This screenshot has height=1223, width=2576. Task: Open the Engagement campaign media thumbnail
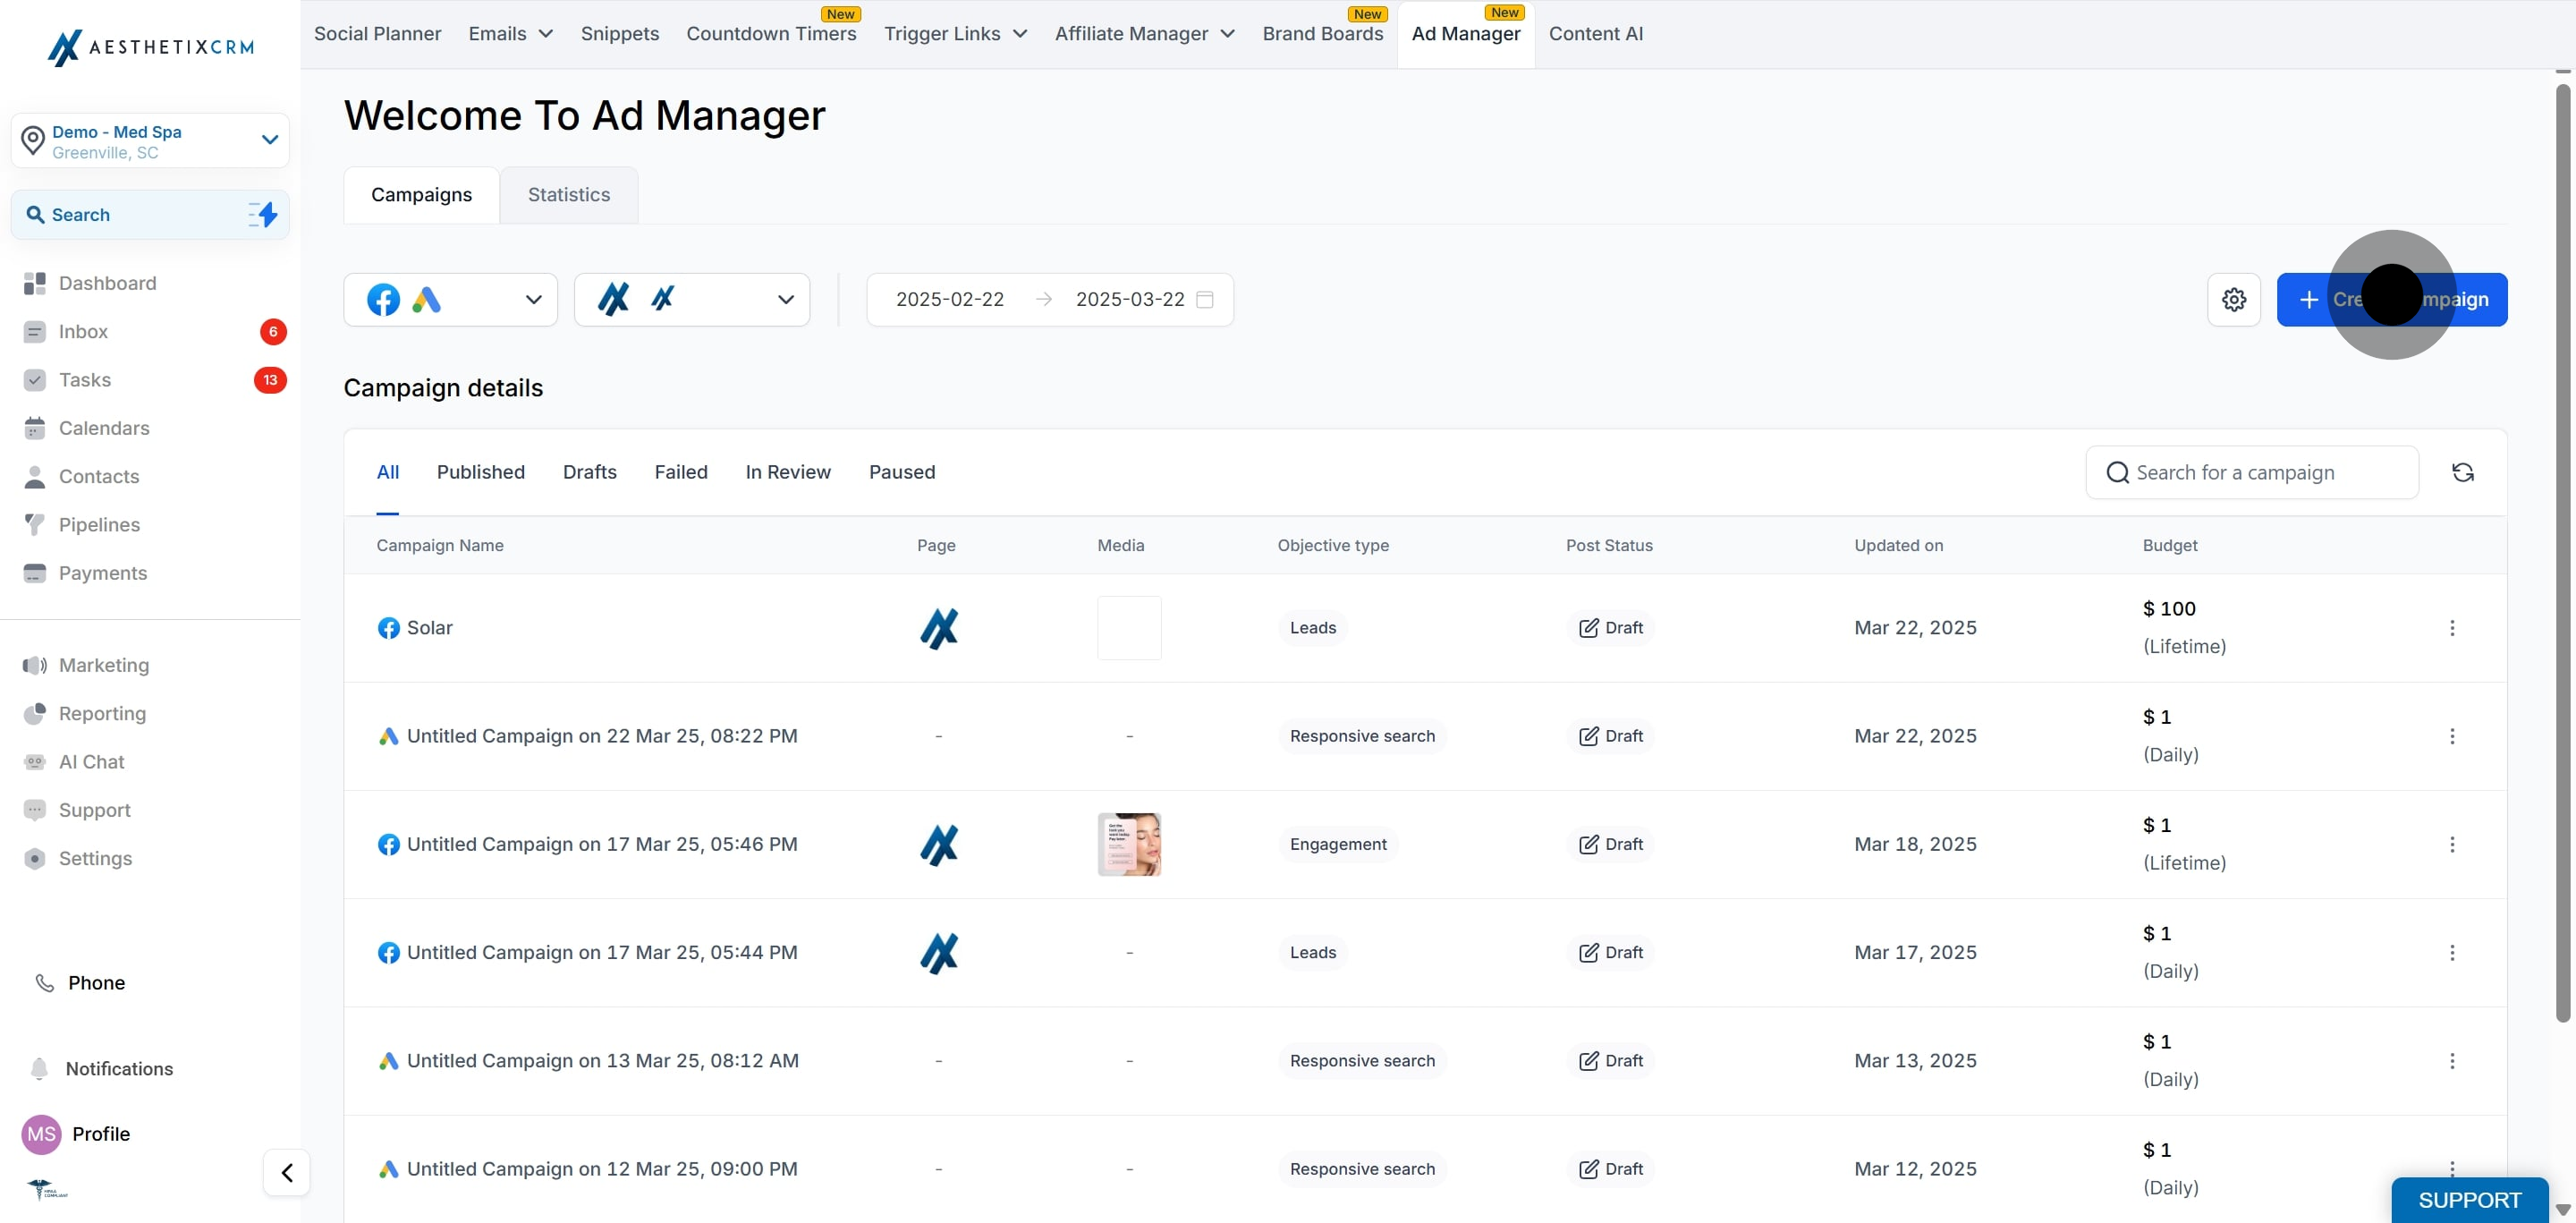(x=1129, y=844)
